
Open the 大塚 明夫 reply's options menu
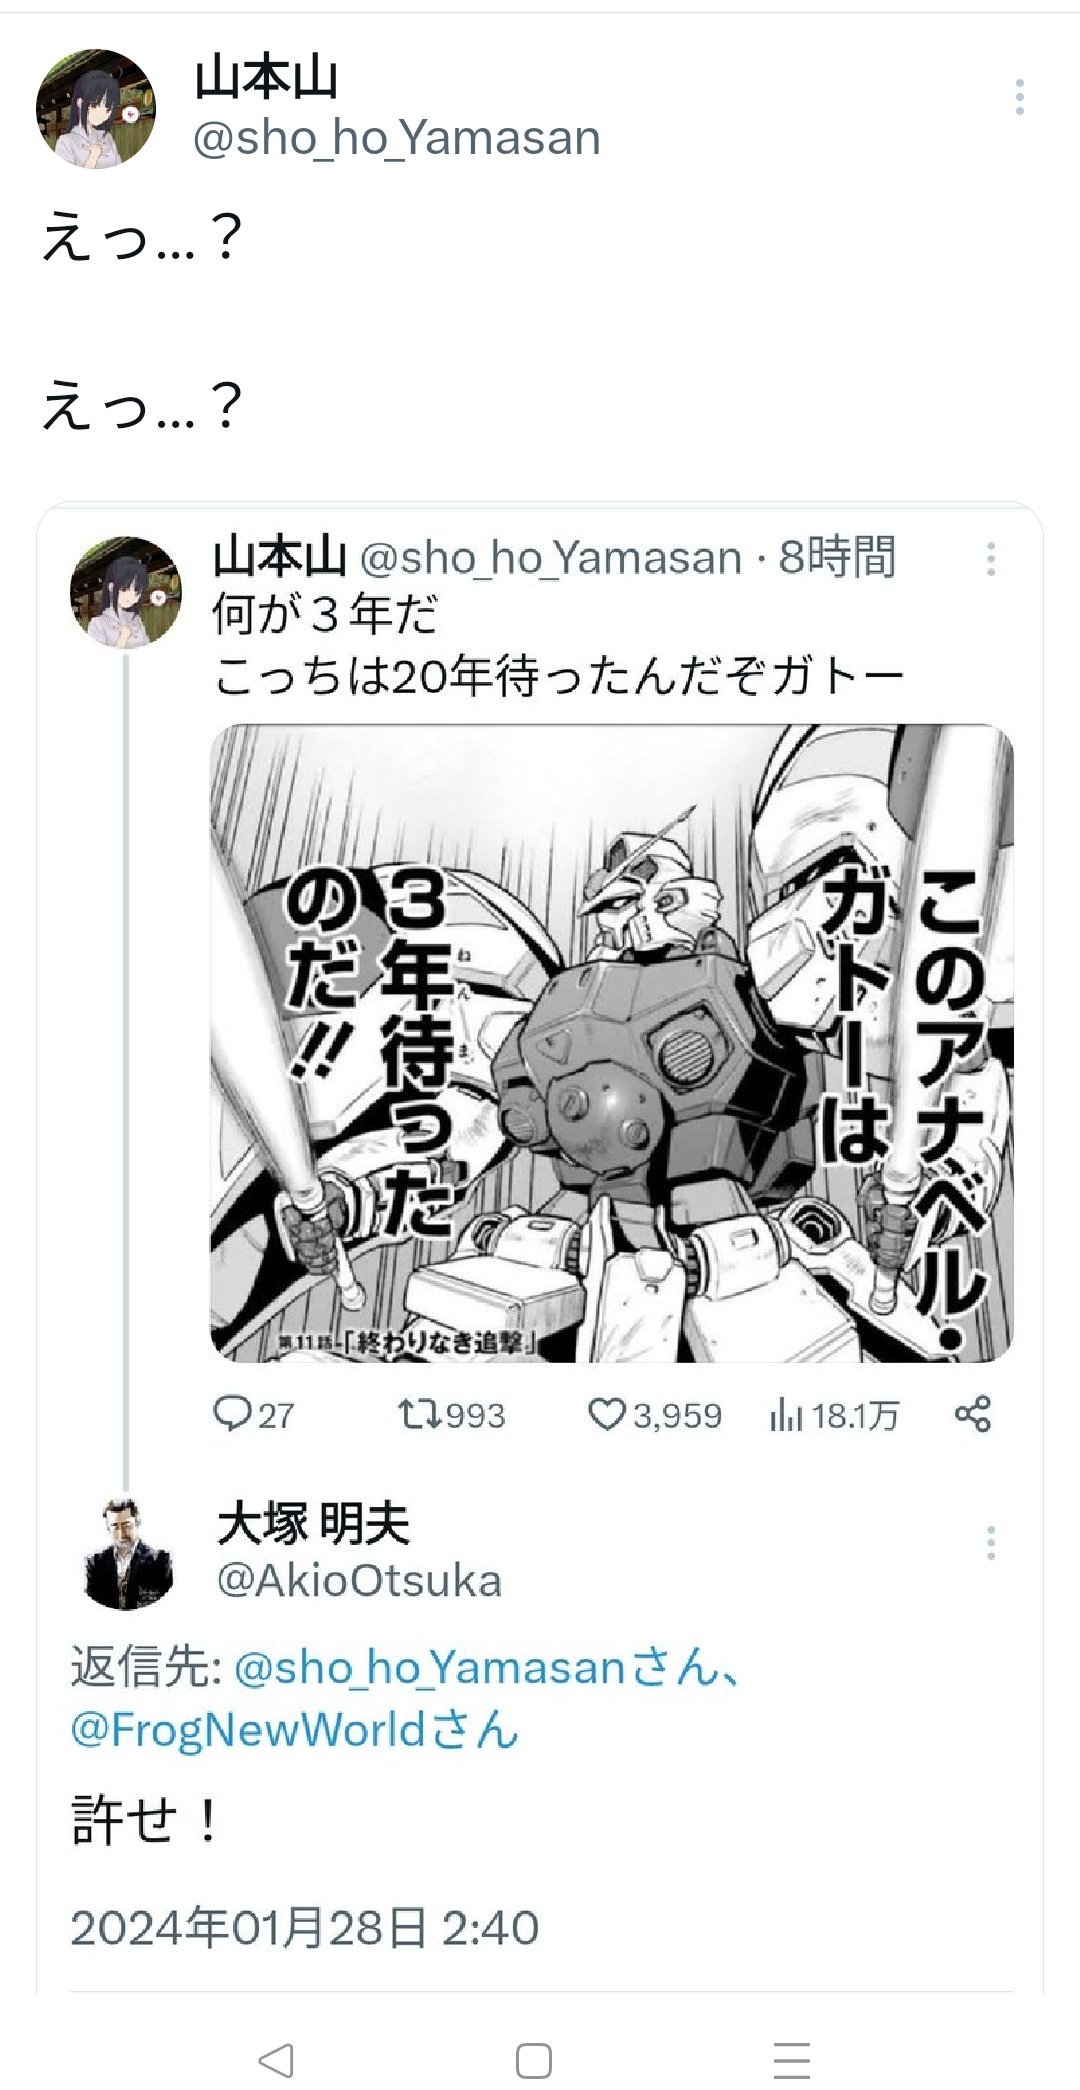(x=990, y=1543)
